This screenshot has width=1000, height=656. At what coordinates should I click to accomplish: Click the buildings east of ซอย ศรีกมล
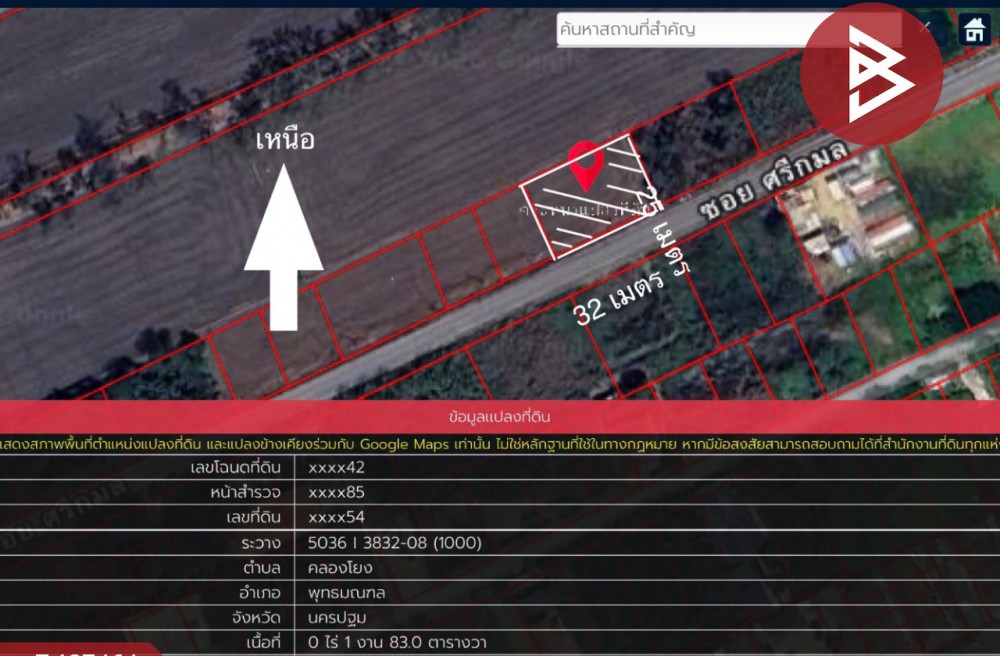coord(850,215)
